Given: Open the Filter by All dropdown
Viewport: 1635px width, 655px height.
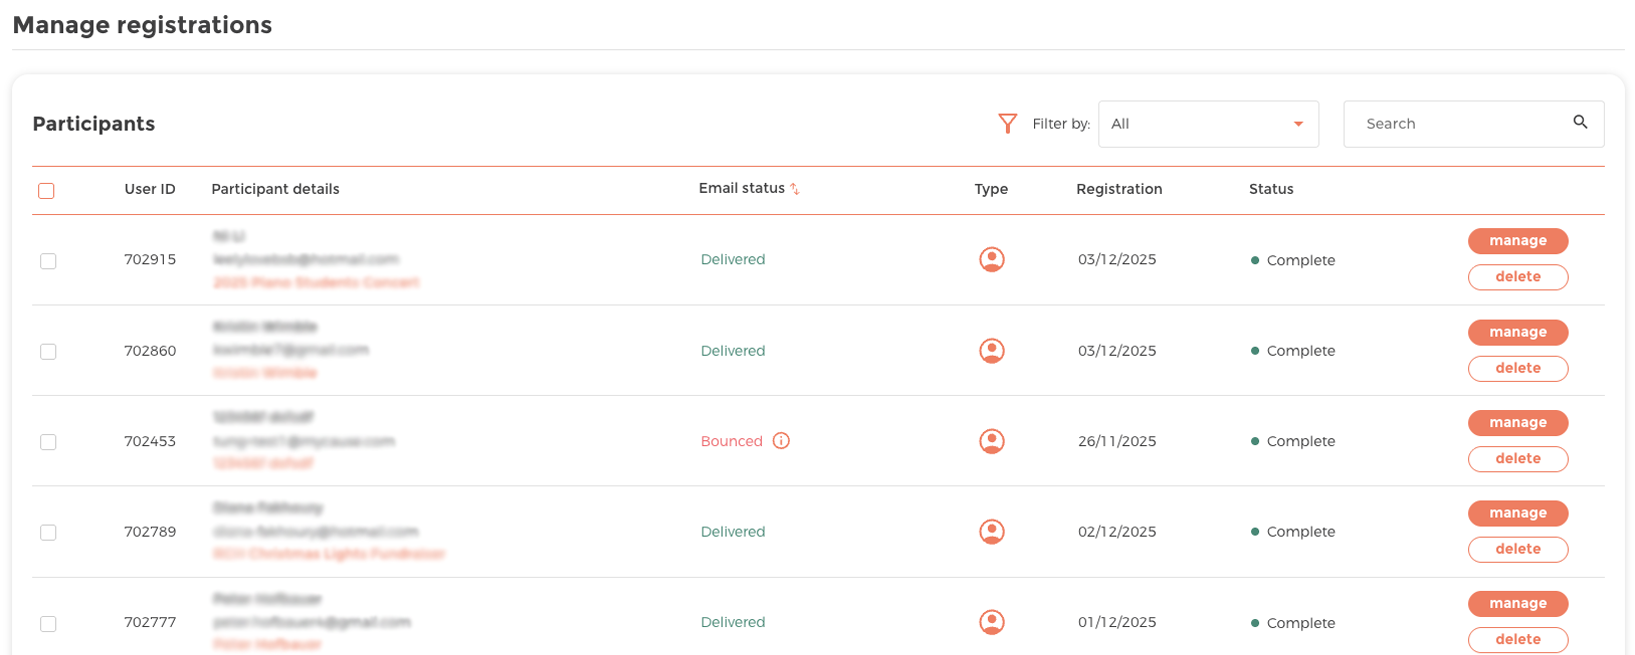Looking at the screenshot, I should tap(1208, 124).
